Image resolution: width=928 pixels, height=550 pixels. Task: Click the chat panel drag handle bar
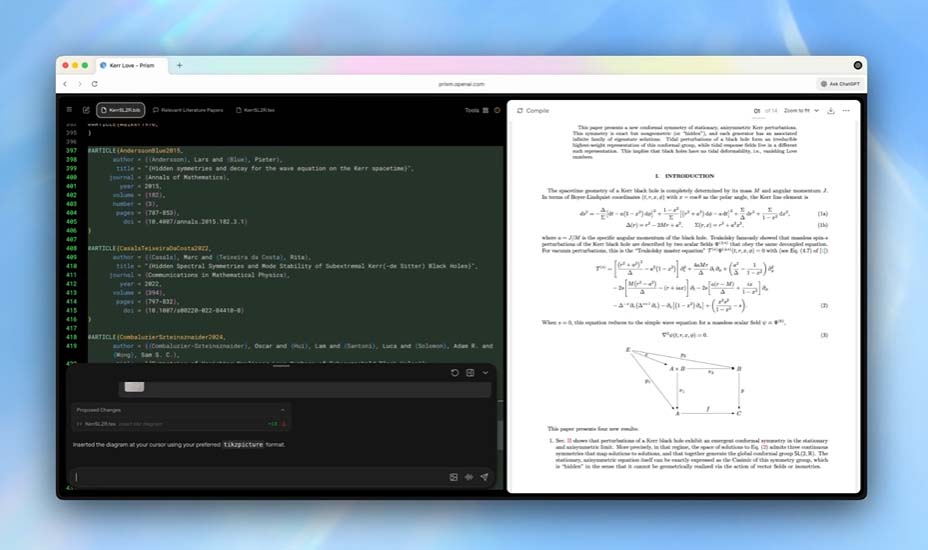coord(281,366)
